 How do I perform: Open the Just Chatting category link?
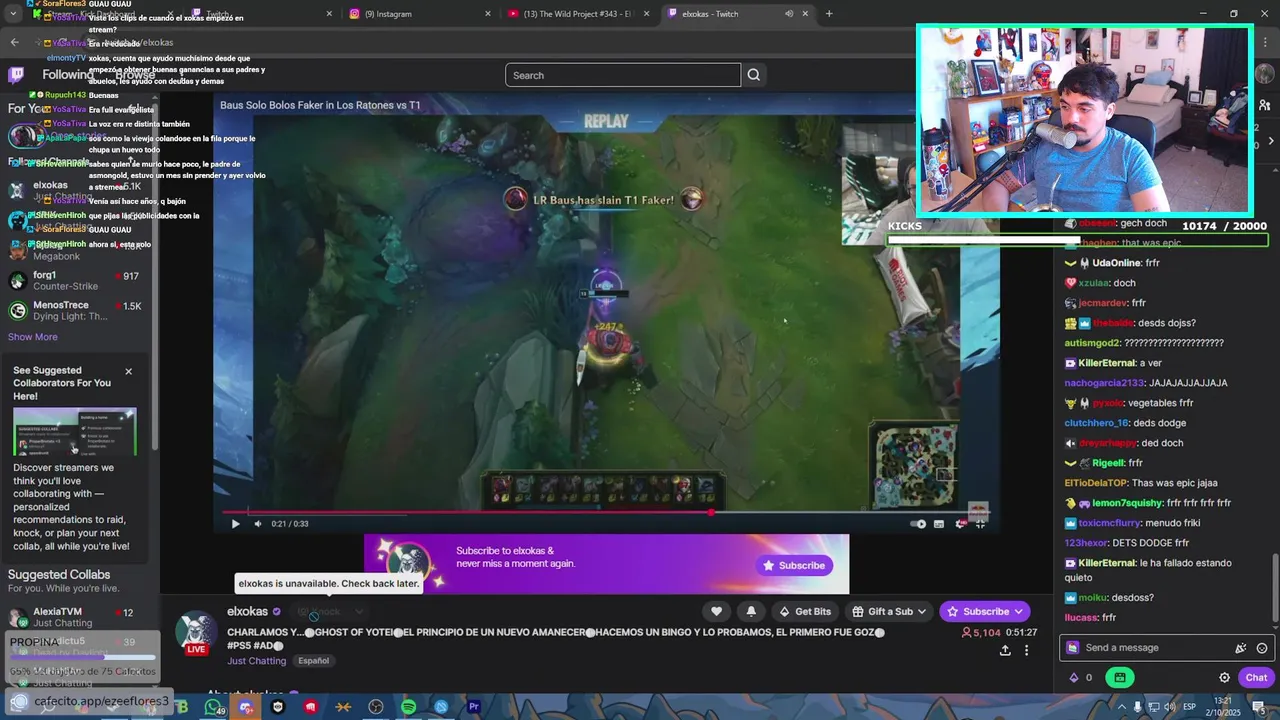point(256,661)
